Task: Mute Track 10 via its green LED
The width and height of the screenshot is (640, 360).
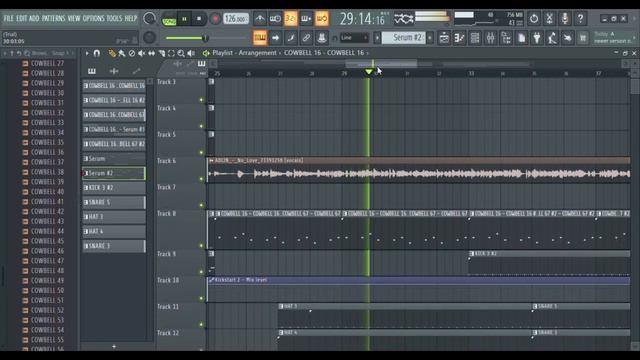Action: tap(201, 298)
